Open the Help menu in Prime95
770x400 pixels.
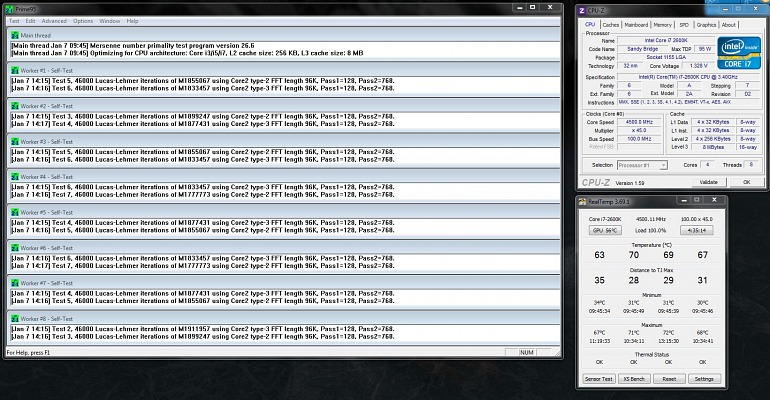[x=132, y=21]
